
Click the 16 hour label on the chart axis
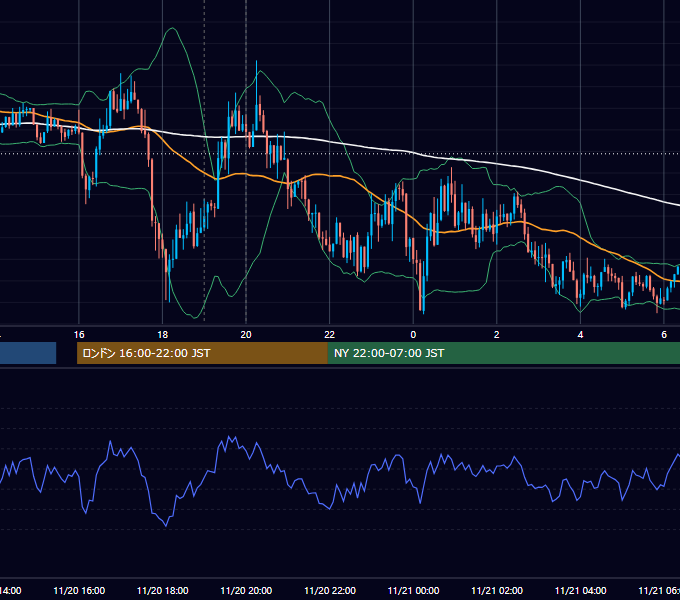coord(79,335)
